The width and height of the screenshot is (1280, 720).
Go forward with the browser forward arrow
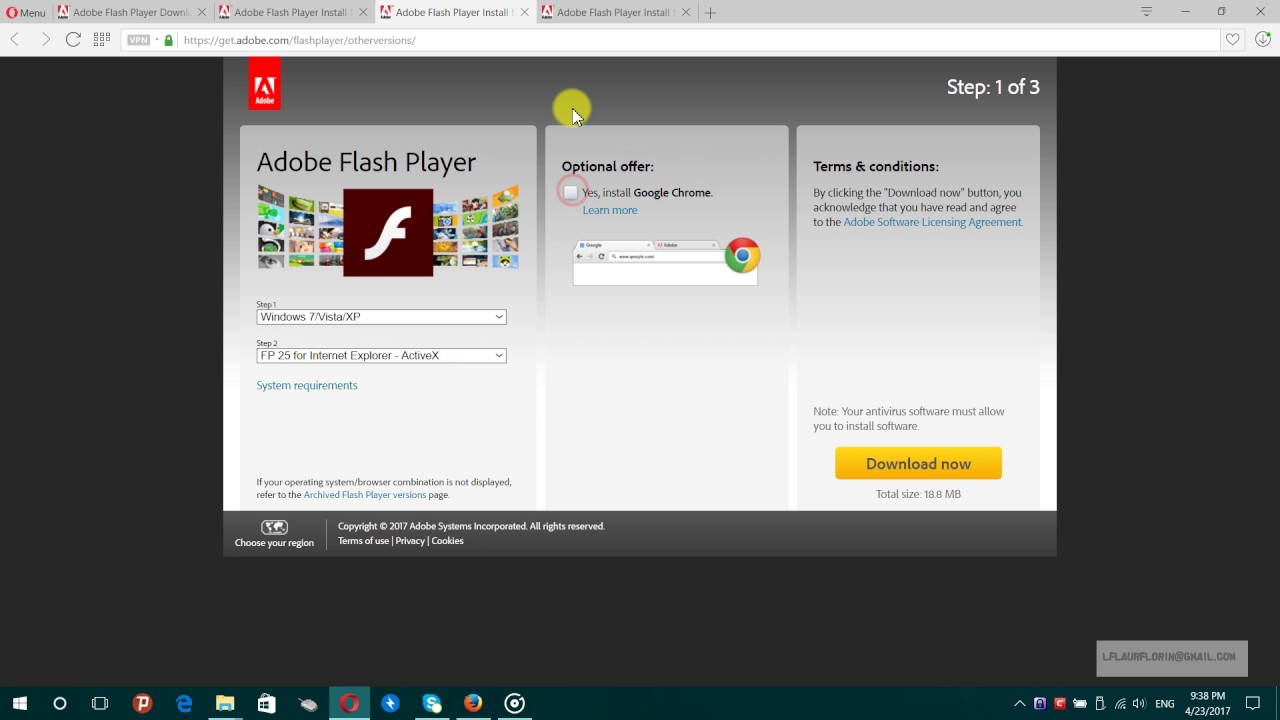[x=45, y=40]
